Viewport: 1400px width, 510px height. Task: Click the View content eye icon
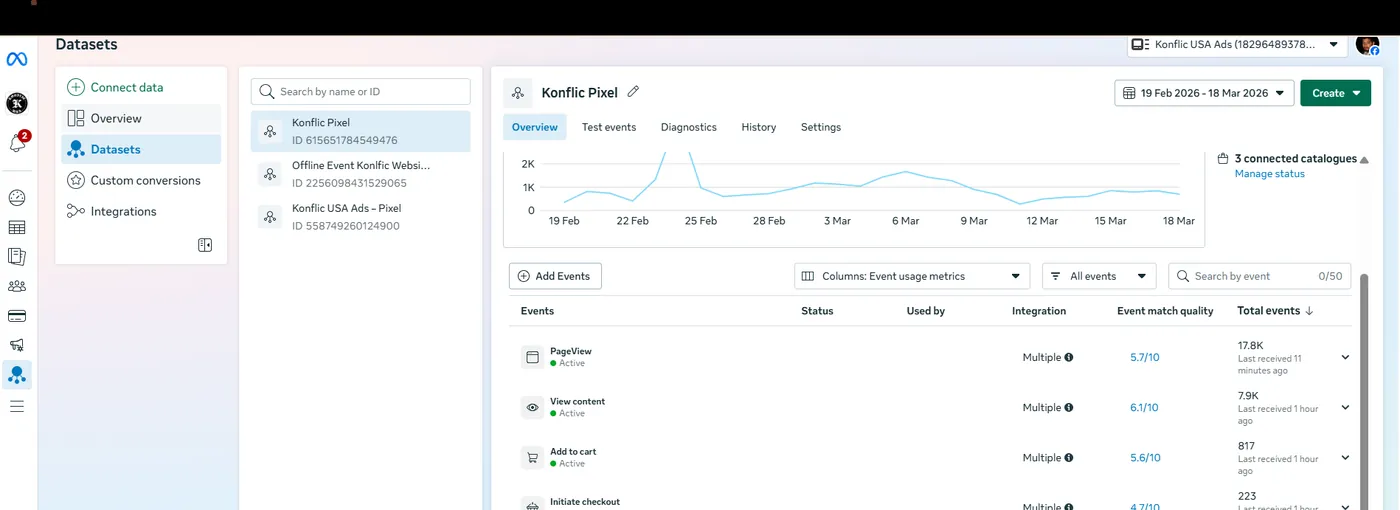[x=532, y=407]
